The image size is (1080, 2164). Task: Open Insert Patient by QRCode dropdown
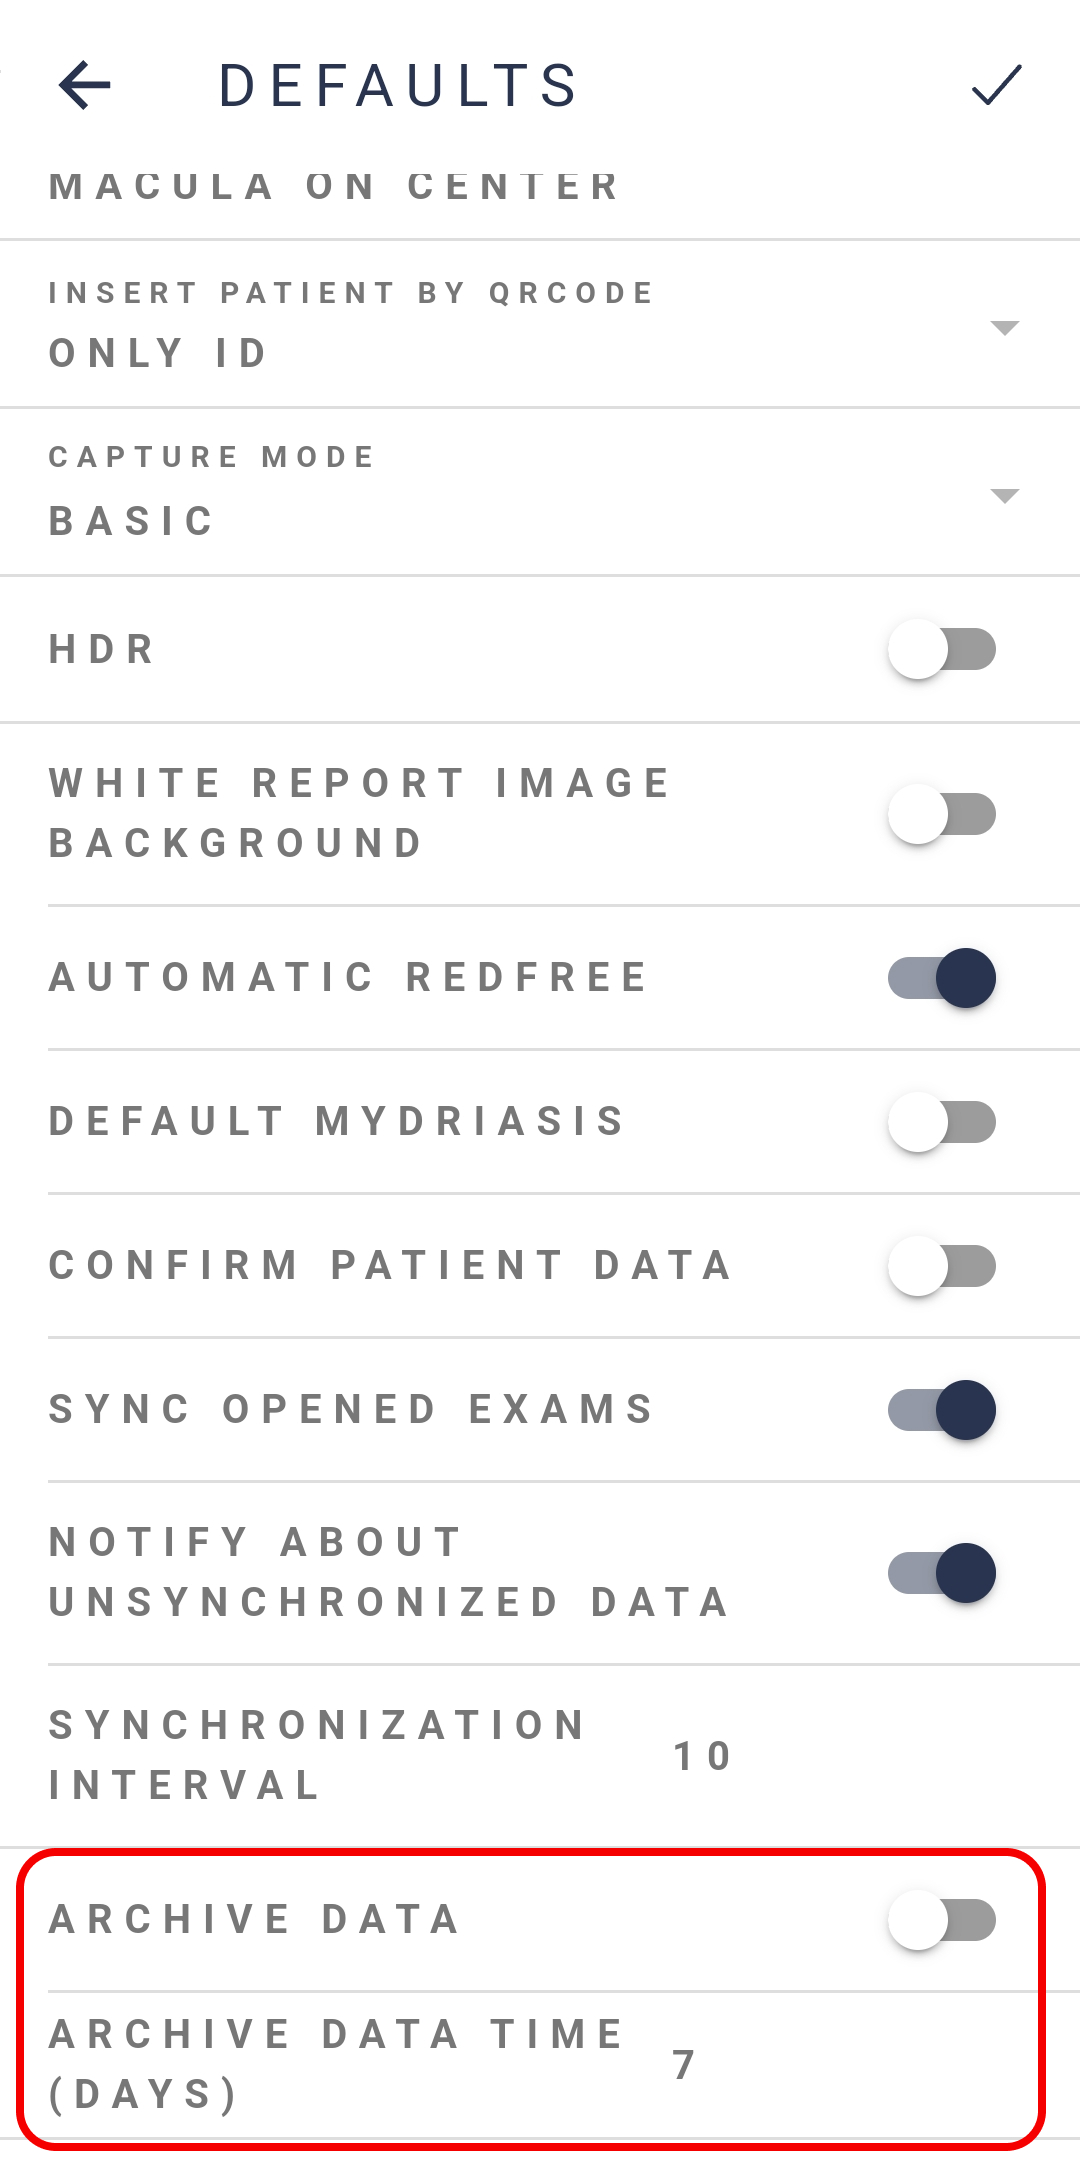click(x=1003, y=328)
